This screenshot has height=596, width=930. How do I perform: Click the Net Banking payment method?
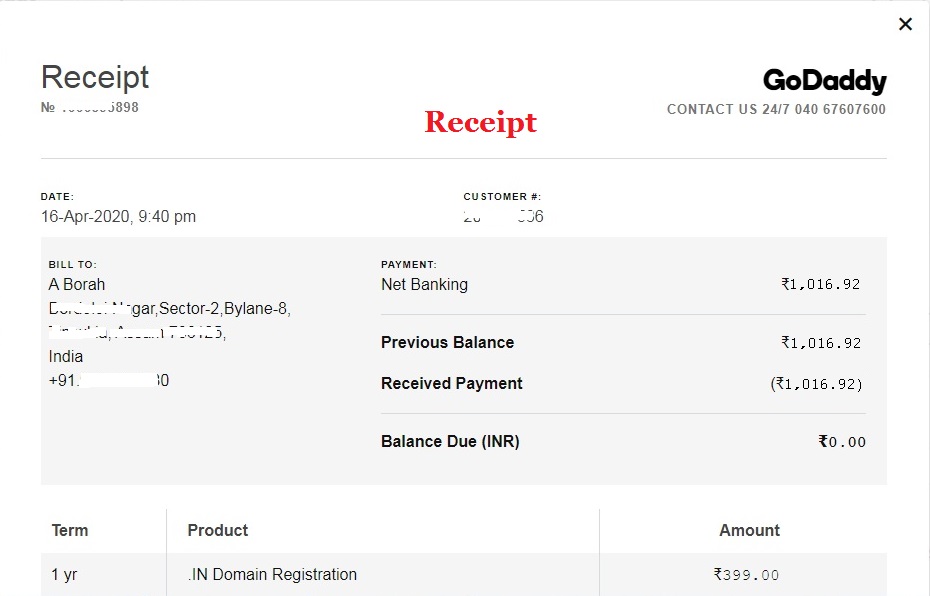[x=424, y=284]
